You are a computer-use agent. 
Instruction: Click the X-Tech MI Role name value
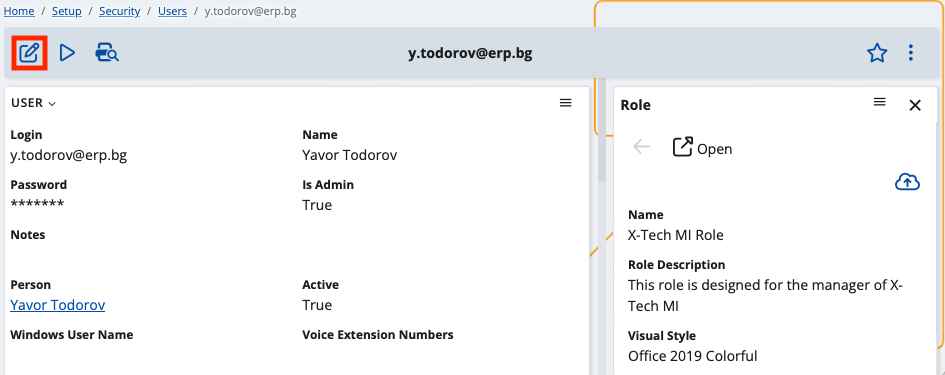(x=676, y=235)
